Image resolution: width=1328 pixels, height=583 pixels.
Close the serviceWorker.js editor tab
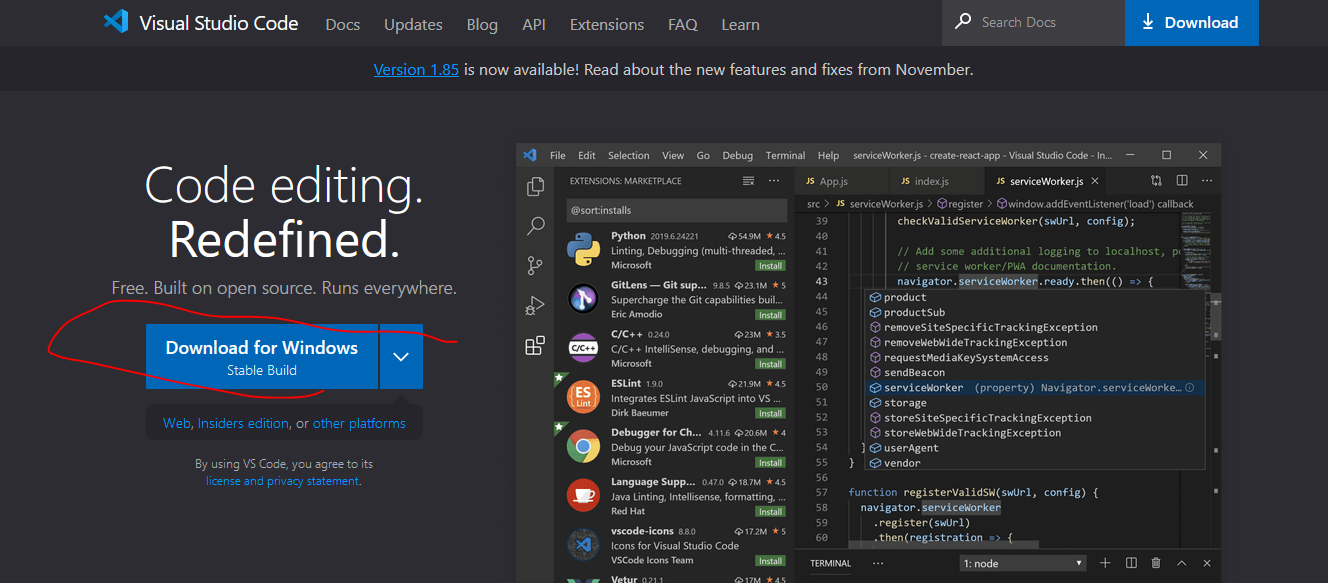[1095, 181]
